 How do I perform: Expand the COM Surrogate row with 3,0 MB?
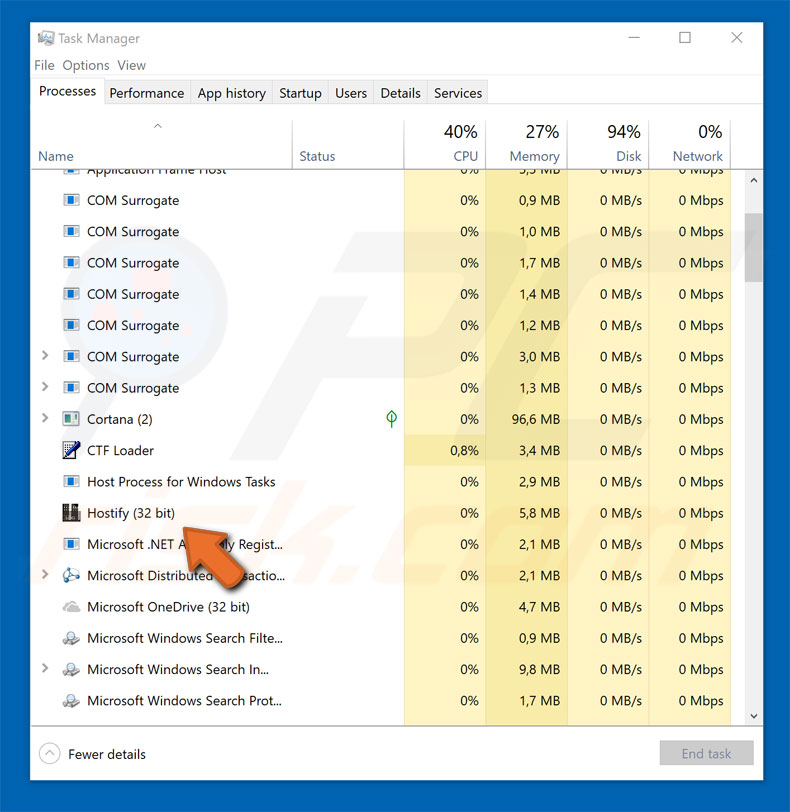(45, 356)
